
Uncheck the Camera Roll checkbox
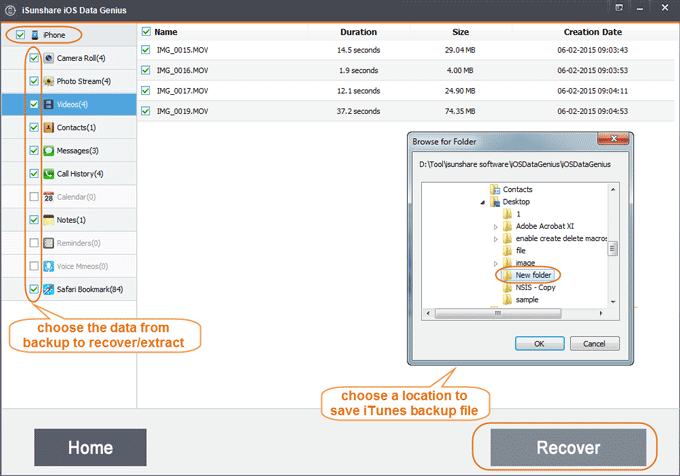coord(34,58)
